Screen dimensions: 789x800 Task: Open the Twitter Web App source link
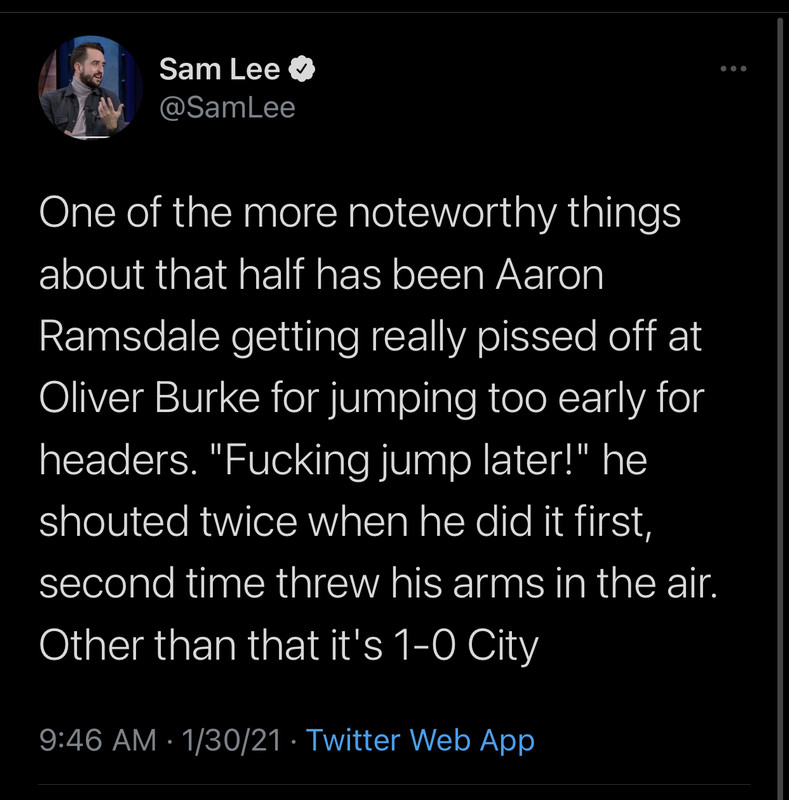point(420,740)
